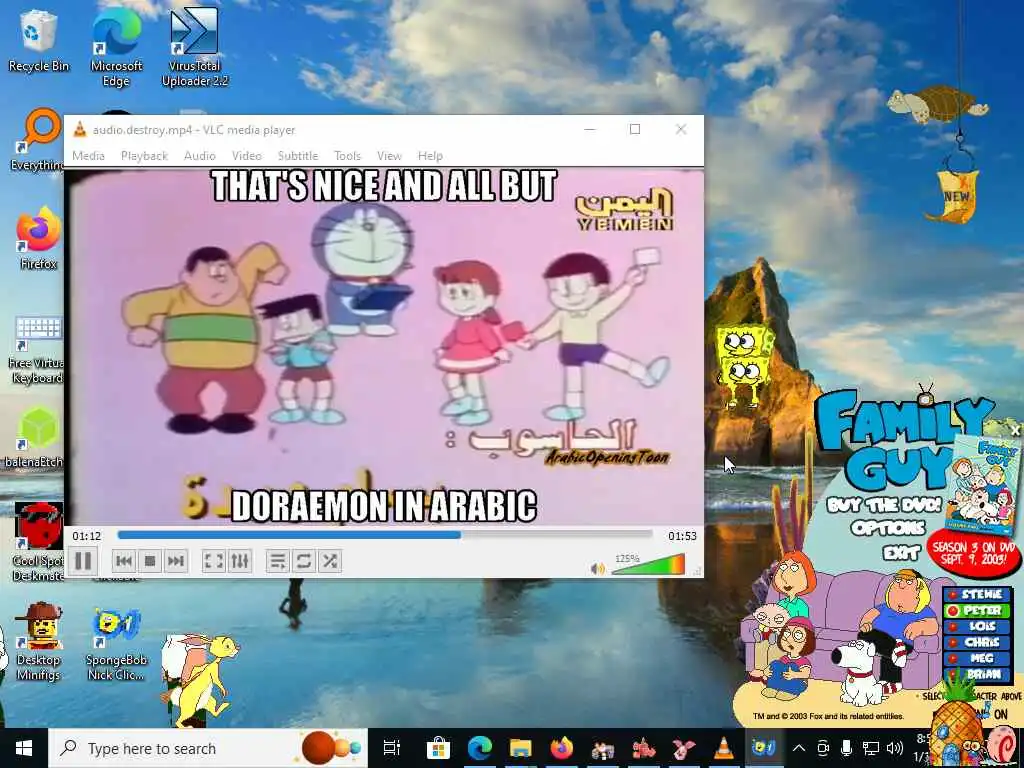Open the Video menu
1024x768 pixels.
click(x=247, y=155)
